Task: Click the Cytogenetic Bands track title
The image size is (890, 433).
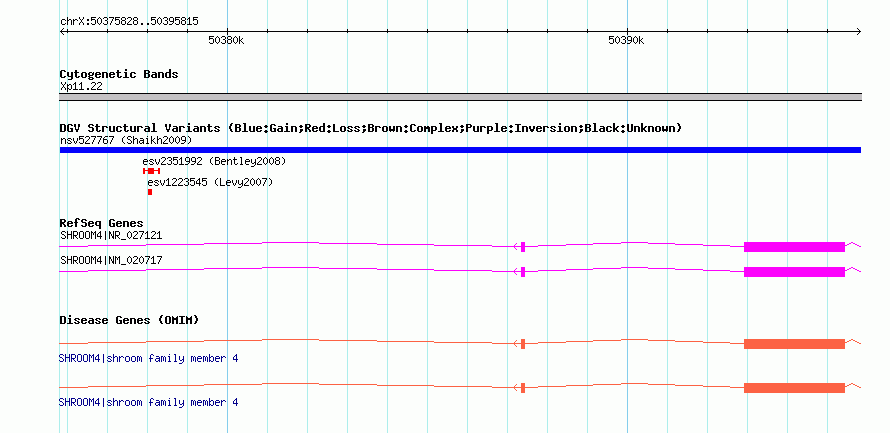Action: coord(119,74)
